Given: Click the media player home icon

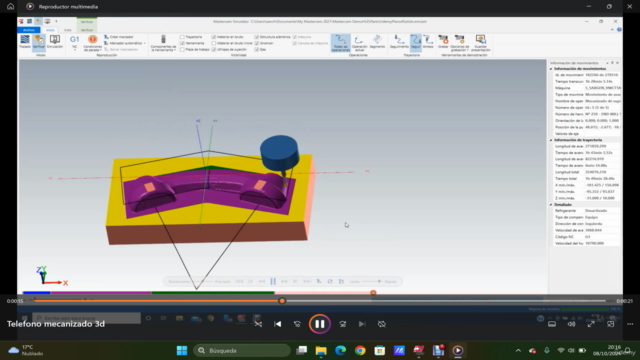Looking at the screenshot, I should click(x=10, y=7).
